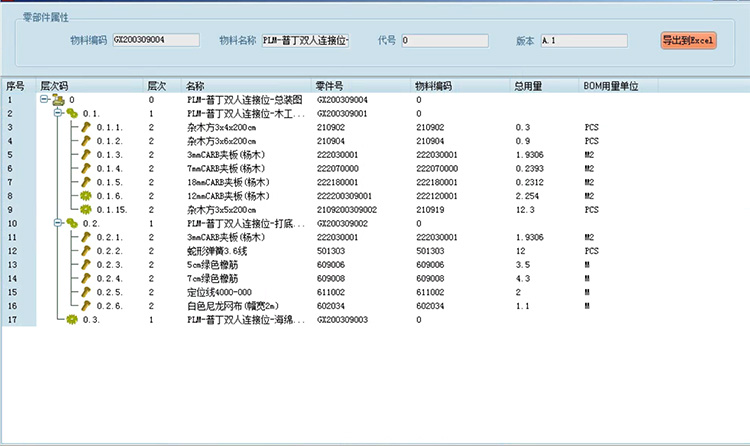
Task: Click the gear icon for node 0.1.15.
Action: tap(87, 210)
